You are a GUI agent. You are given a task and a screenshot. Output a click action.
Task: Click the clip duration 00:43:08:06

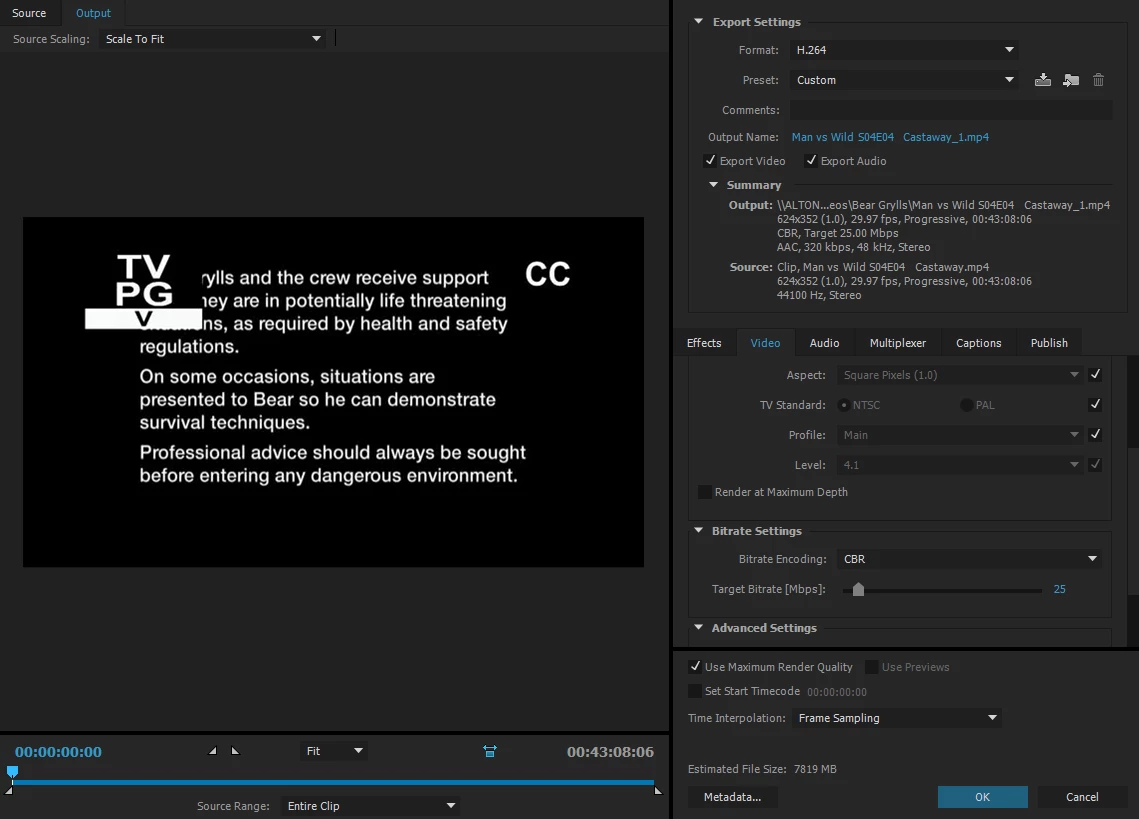tap(610, 752)
